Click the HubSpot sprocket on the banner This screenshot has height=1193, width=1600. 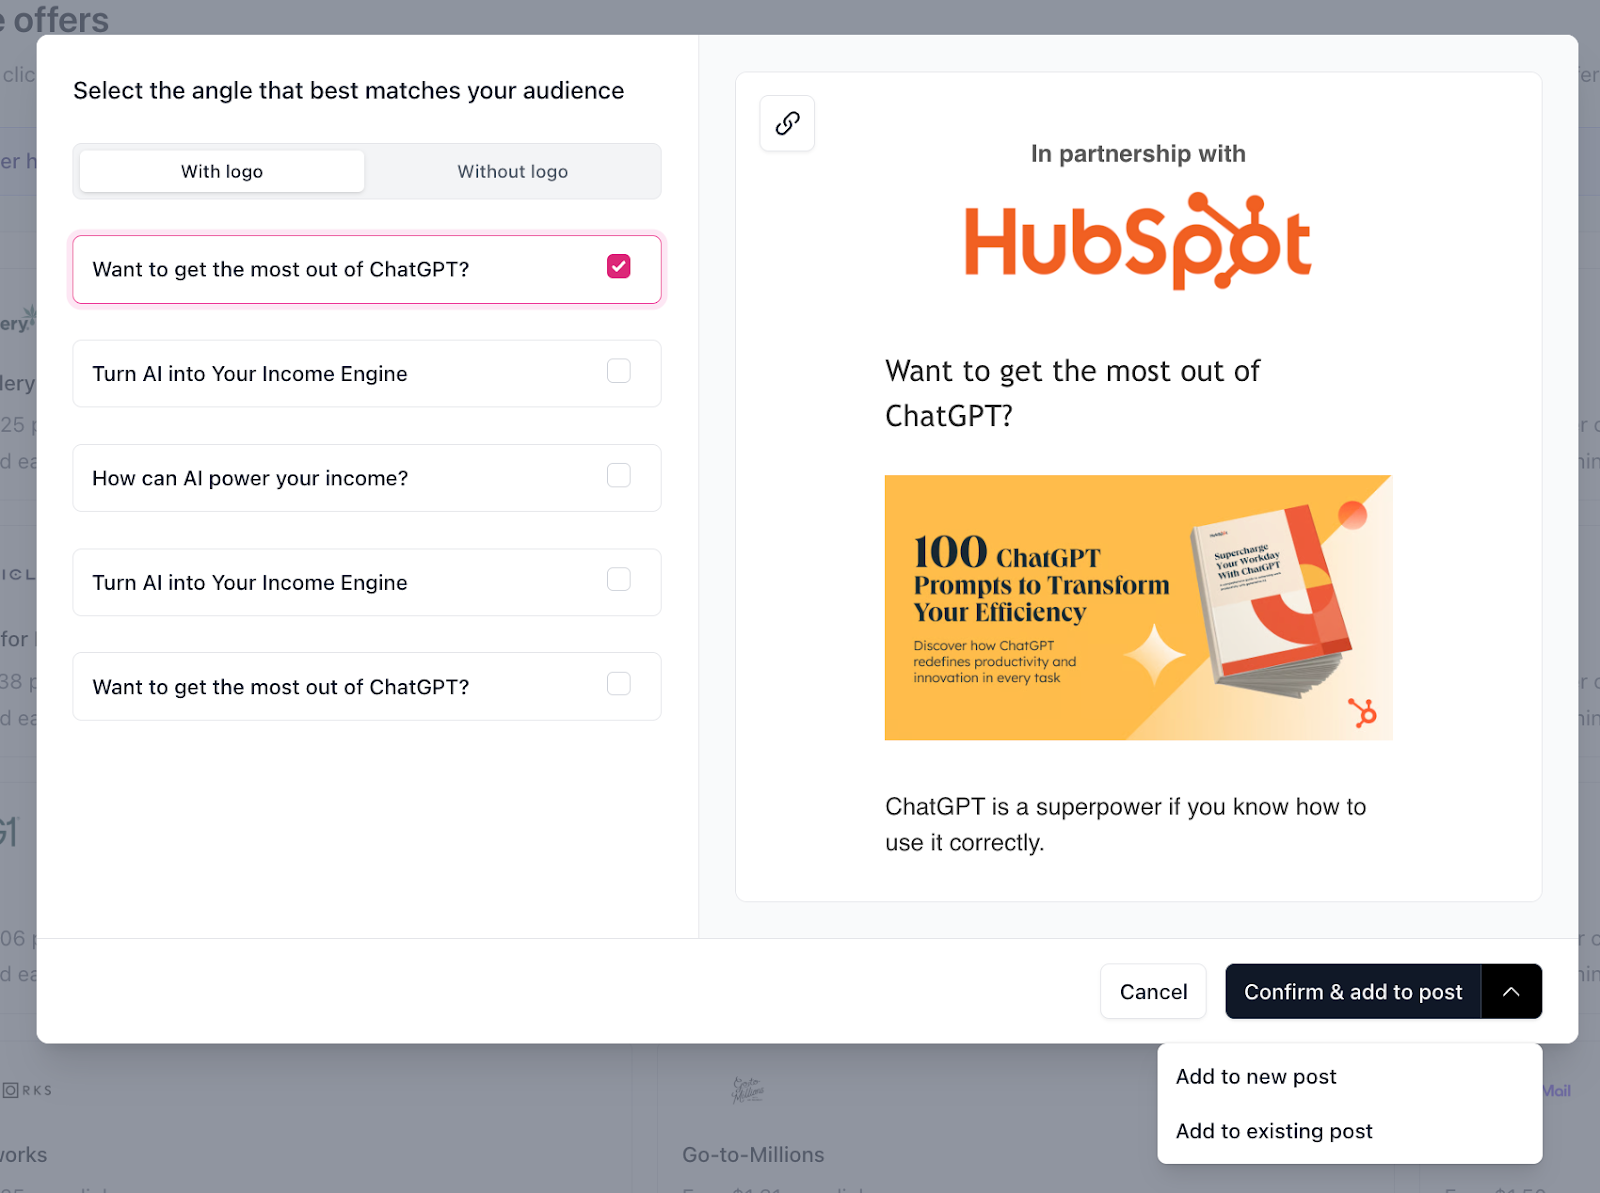coord(1362,712)
